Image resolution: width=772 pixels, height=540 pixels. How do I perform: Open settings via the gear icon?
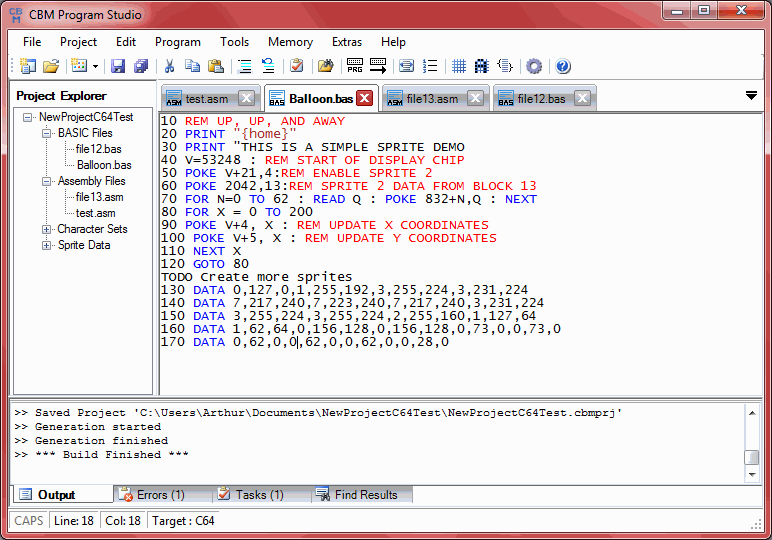tap(534, 67)
